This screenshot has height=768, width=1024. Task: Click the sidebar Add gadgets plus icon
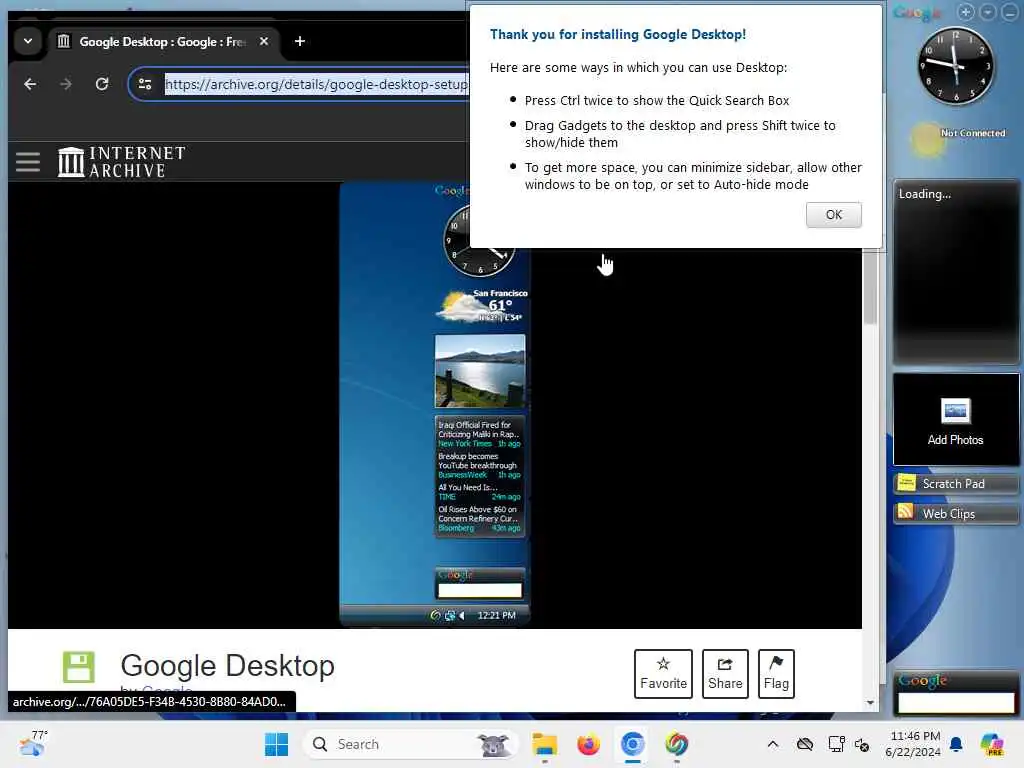[x=966, y=12]
